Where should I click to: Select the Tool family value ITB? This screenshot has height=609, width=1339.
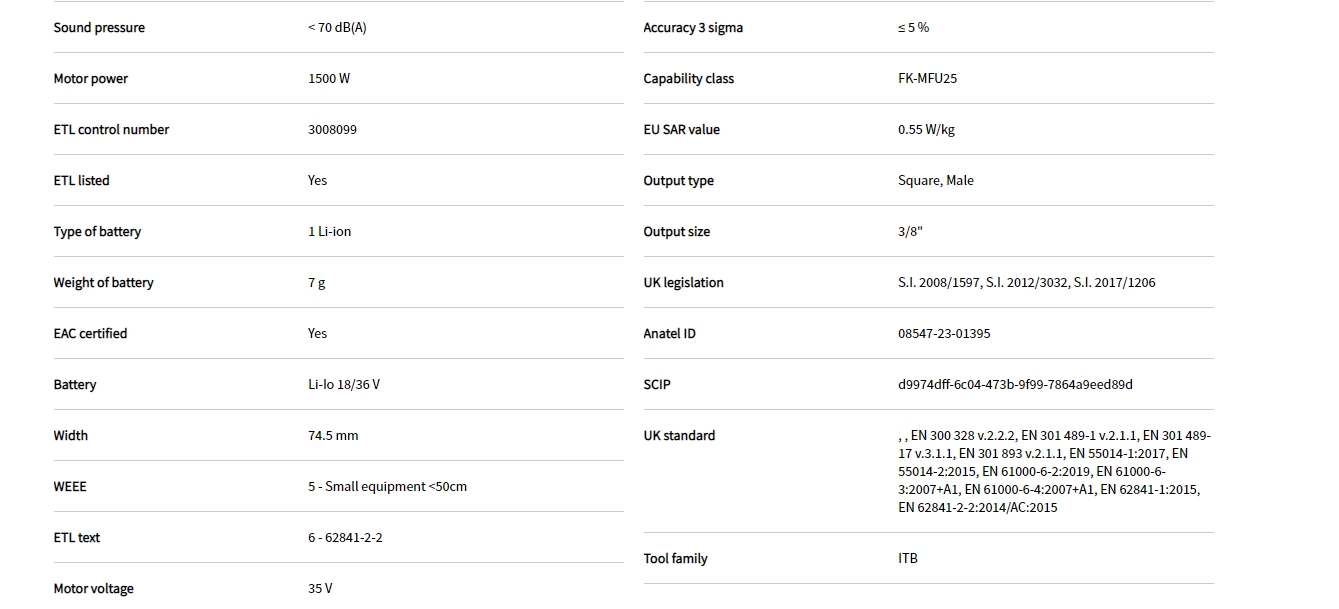click(x=908, y=559)
